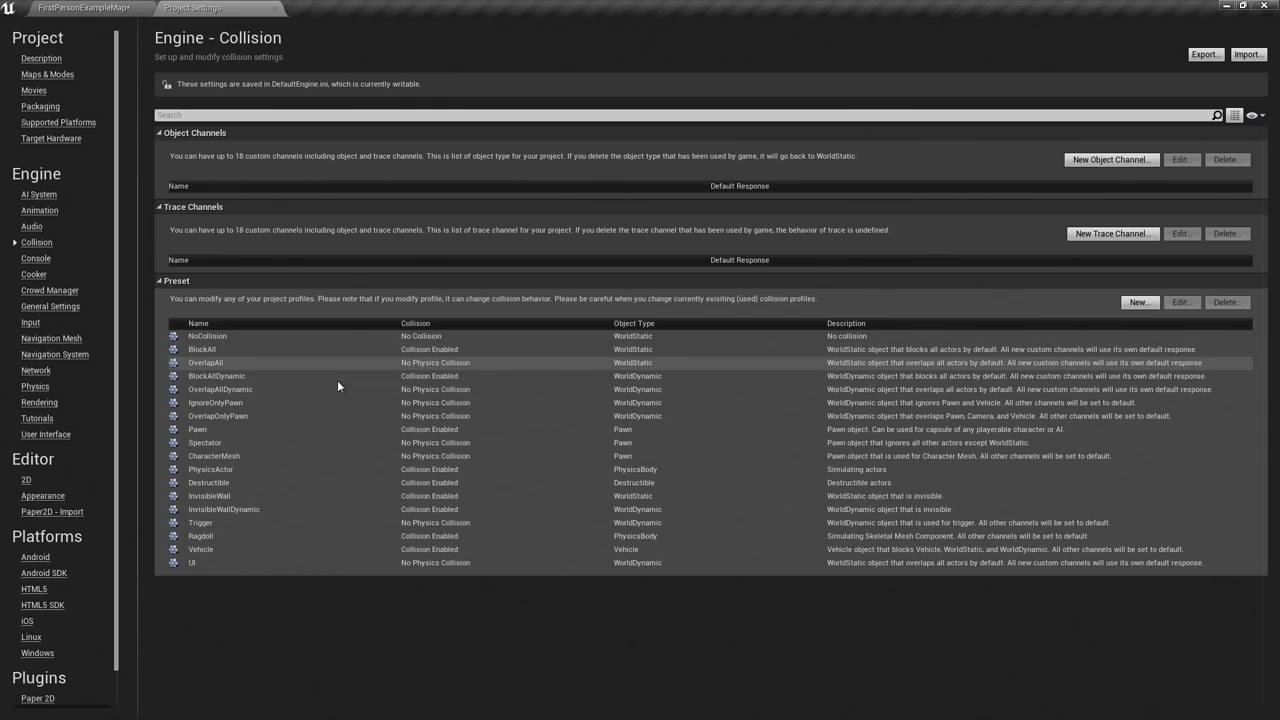The width and height of the screenshot is (1280, 720).
Task: Click the gear icon for BlockAllDynamic preset
Action: [174, 376]
